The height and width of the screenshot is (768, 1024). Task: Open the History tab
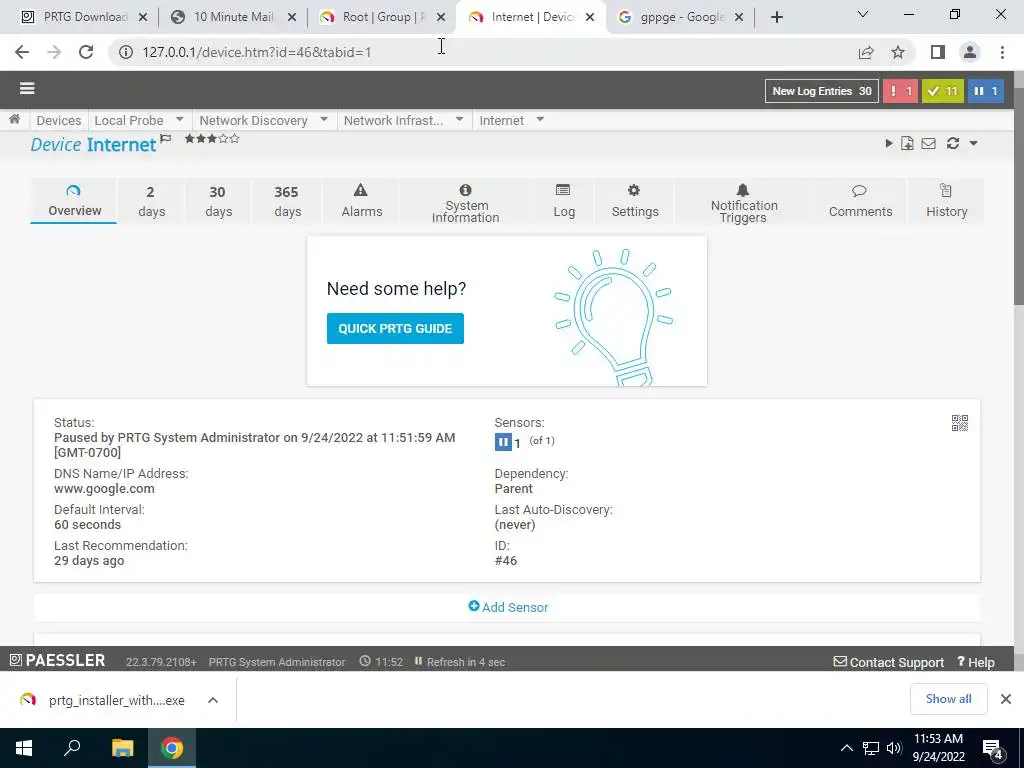[x=946, y=200]
